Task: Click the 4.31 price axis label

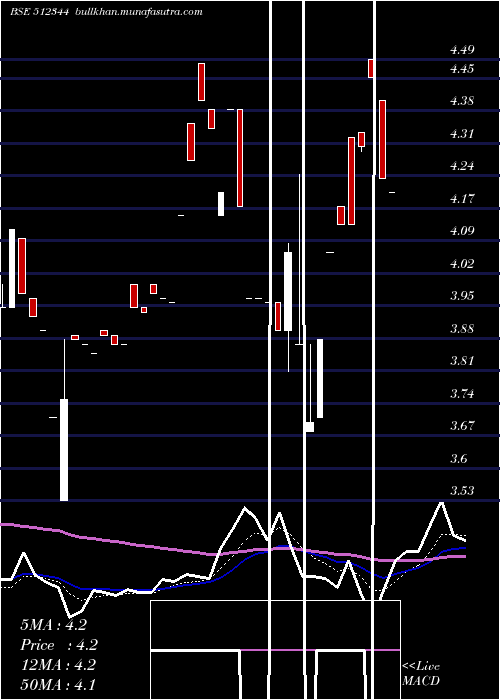Action: 462,133
